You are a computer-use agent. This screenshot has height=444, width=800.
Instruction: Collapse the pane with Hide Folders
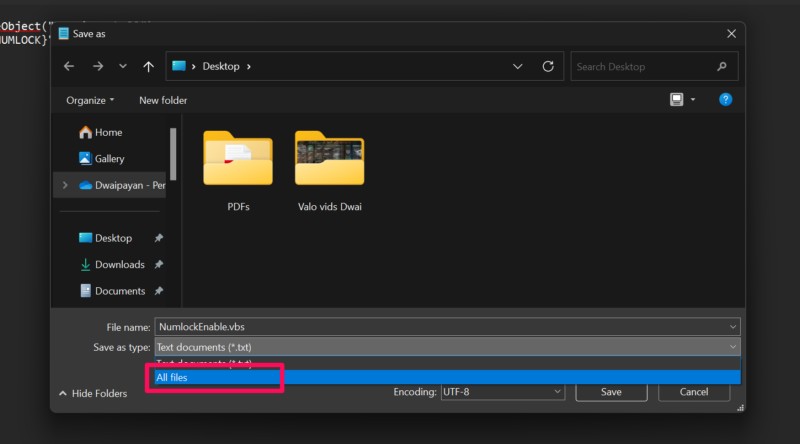tap(93, 393)
